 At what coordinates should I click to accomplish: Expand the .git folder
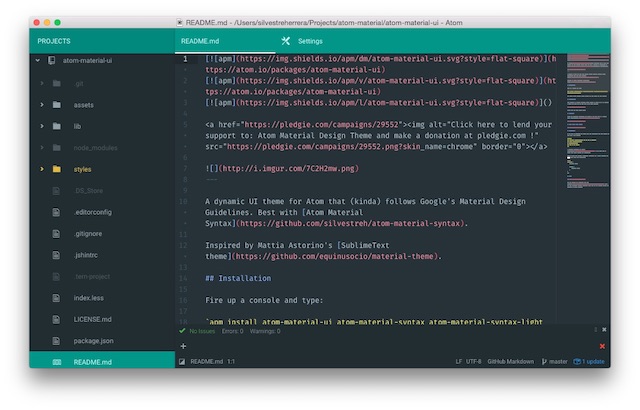pos(42,83)
